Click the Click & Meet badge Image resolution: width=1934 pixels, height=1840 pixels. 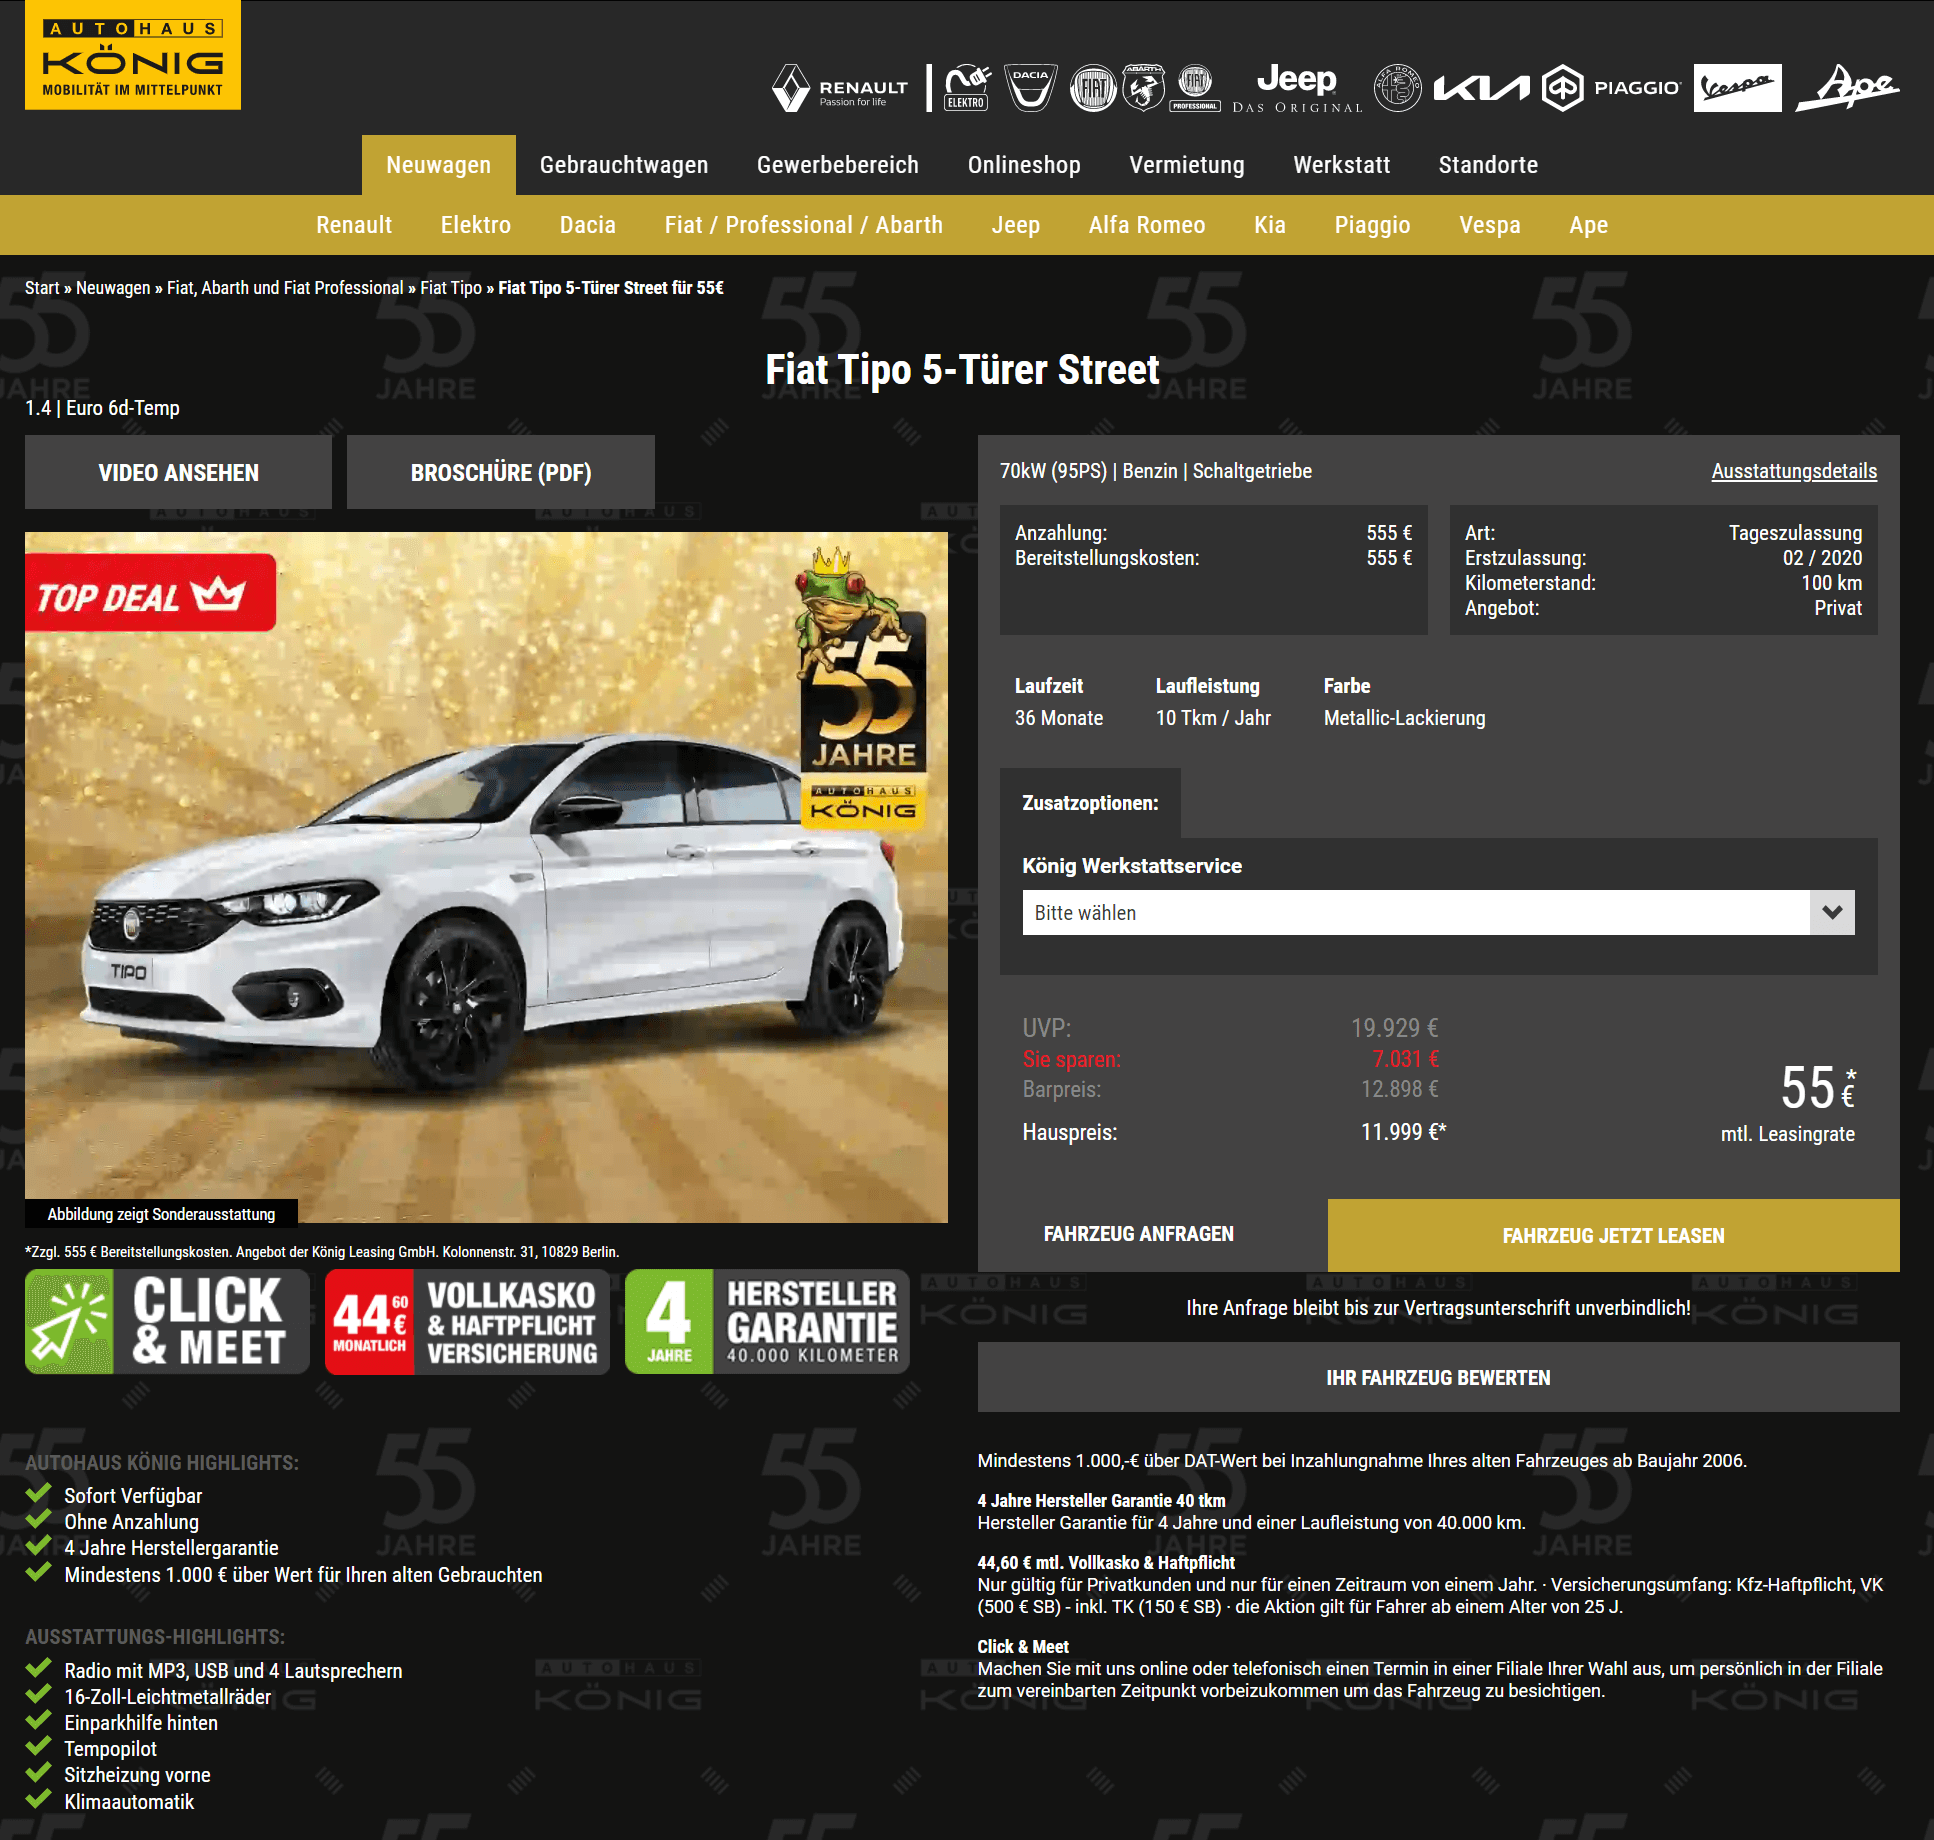pos(167,1321)
